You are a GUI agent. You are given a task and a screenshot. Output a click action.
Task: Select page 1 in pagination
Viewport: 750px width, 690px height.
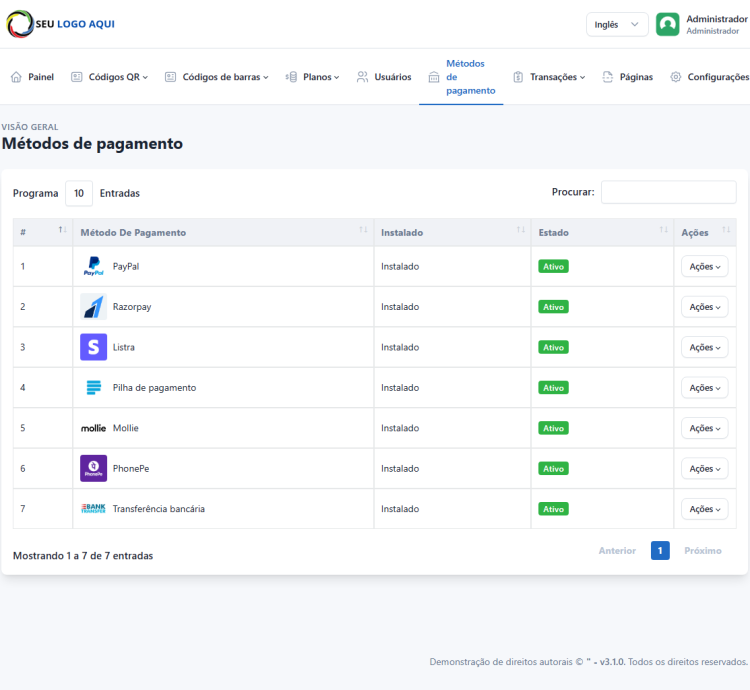click(x=660, y=551)
